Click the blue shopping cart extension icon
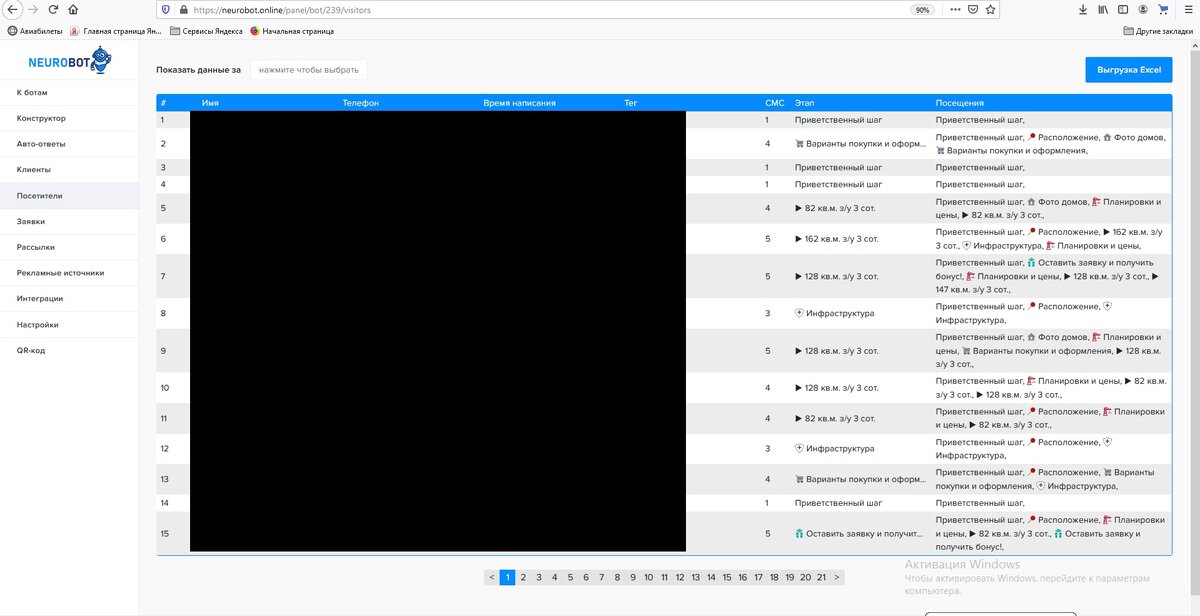The image size is (1200, 616). 1163,9
